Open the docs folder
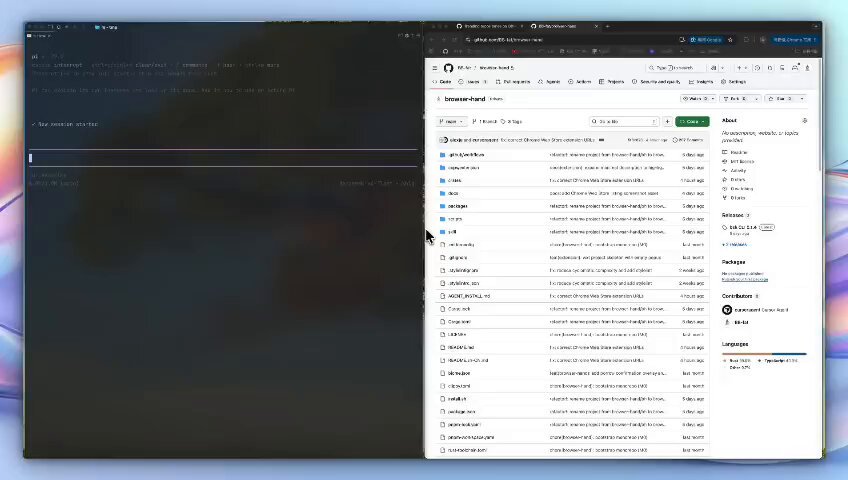 pos(453,194)
